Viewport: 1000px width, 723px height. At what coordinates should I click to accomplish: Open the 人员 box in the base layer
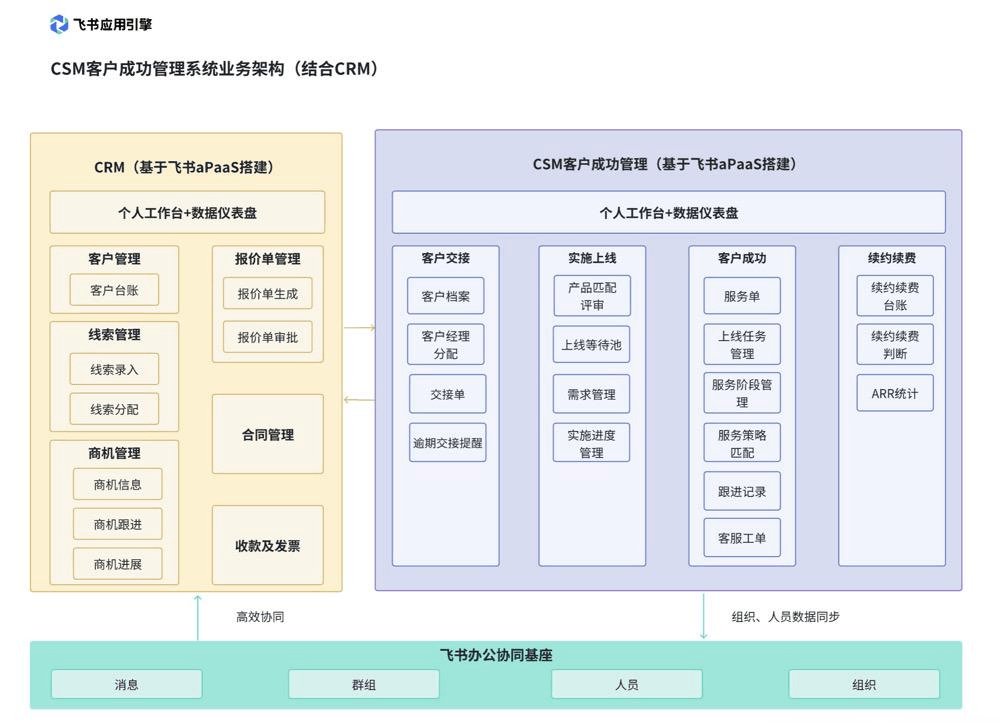[627, 684]
